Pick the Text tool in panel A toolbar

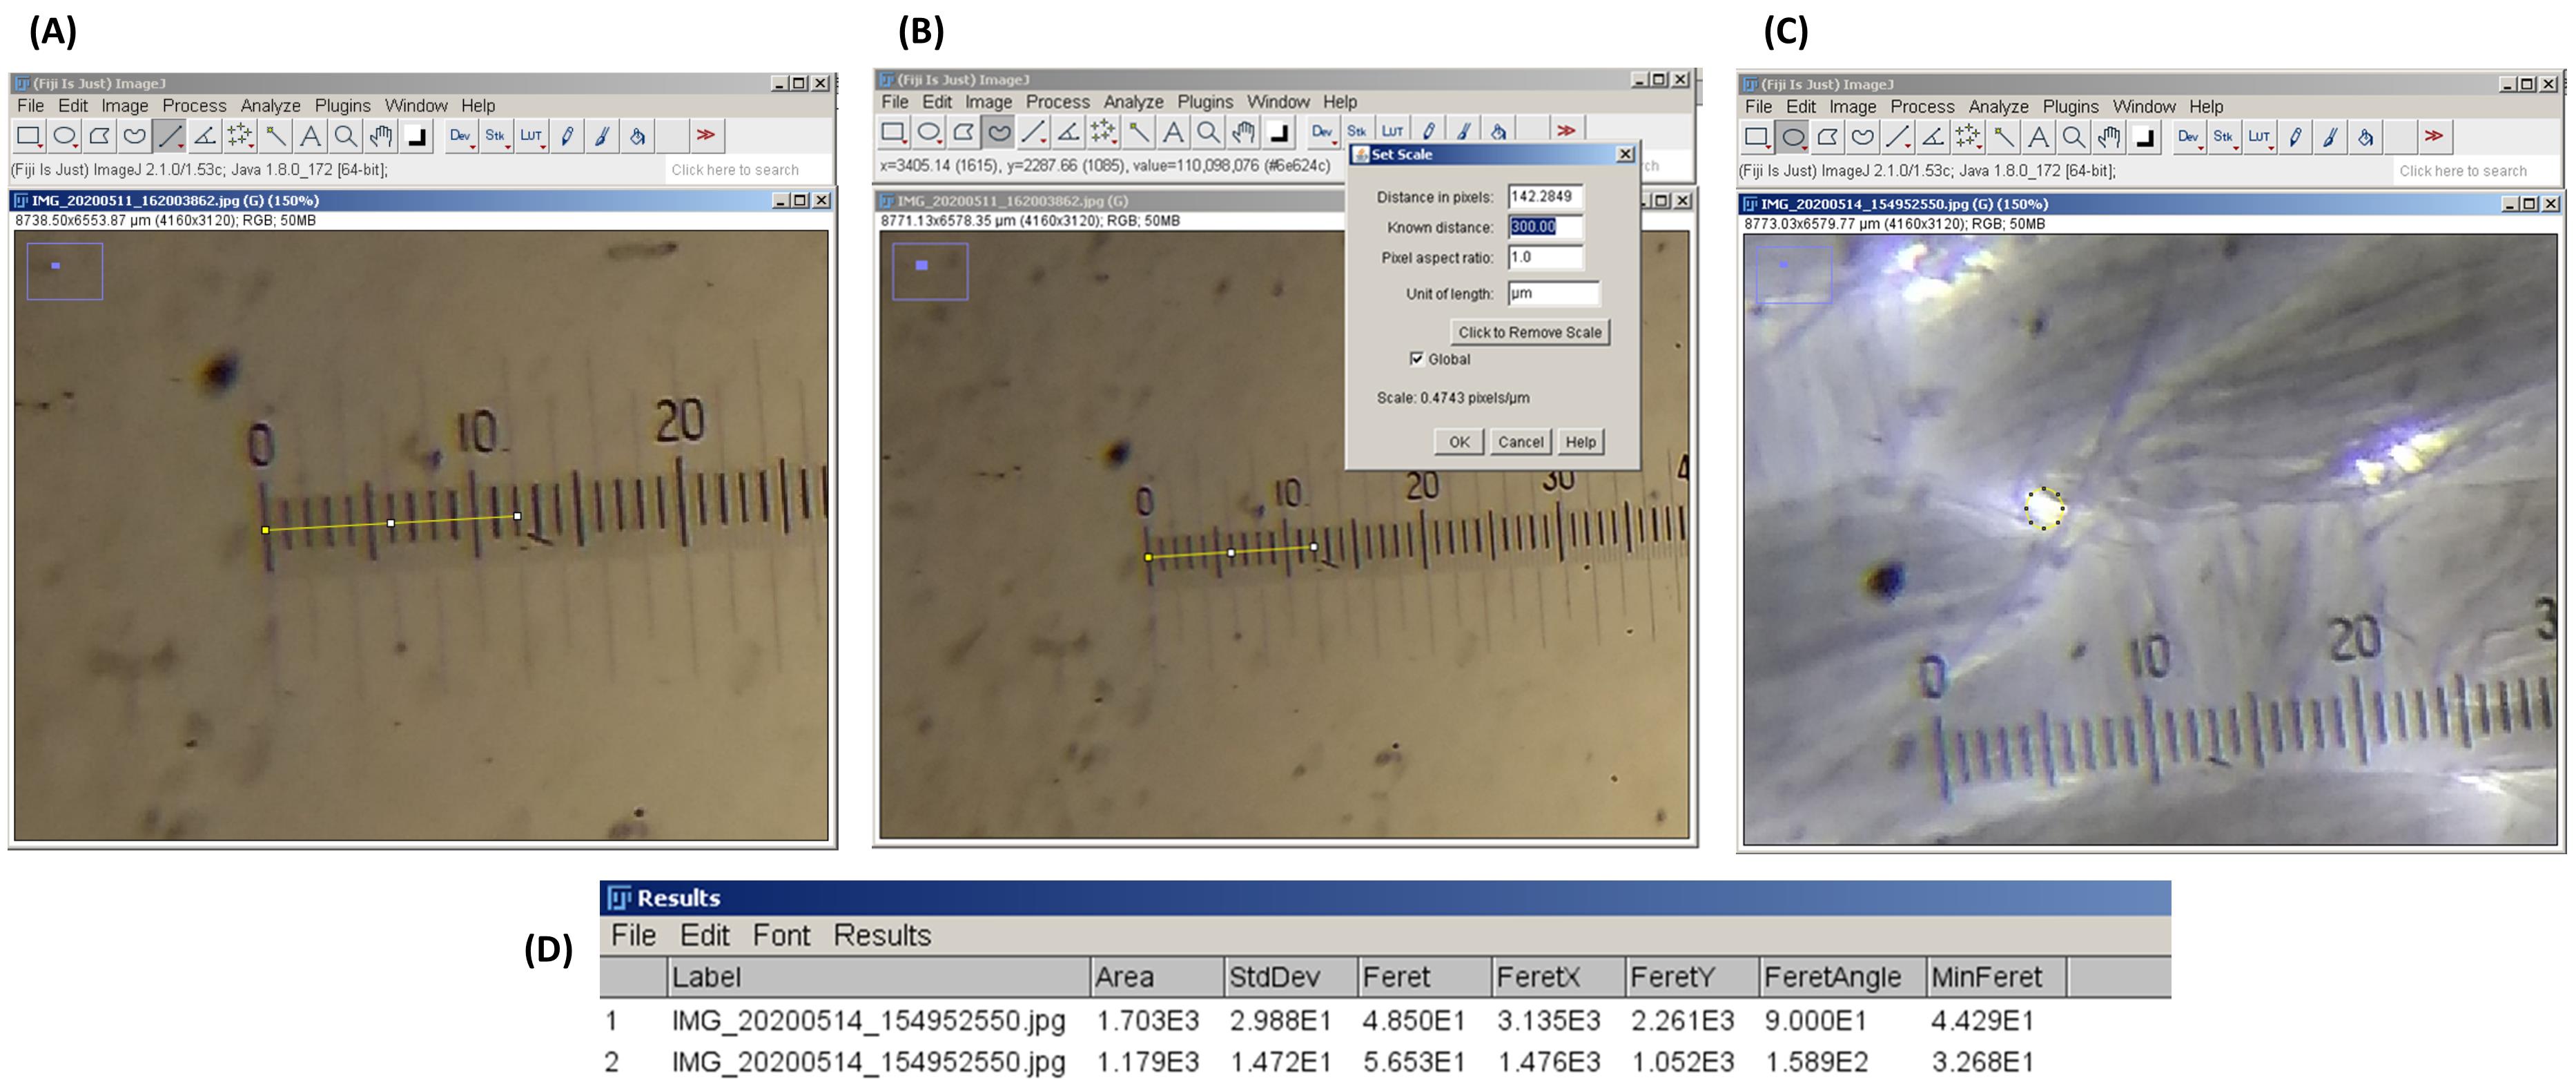coord(310,136)
